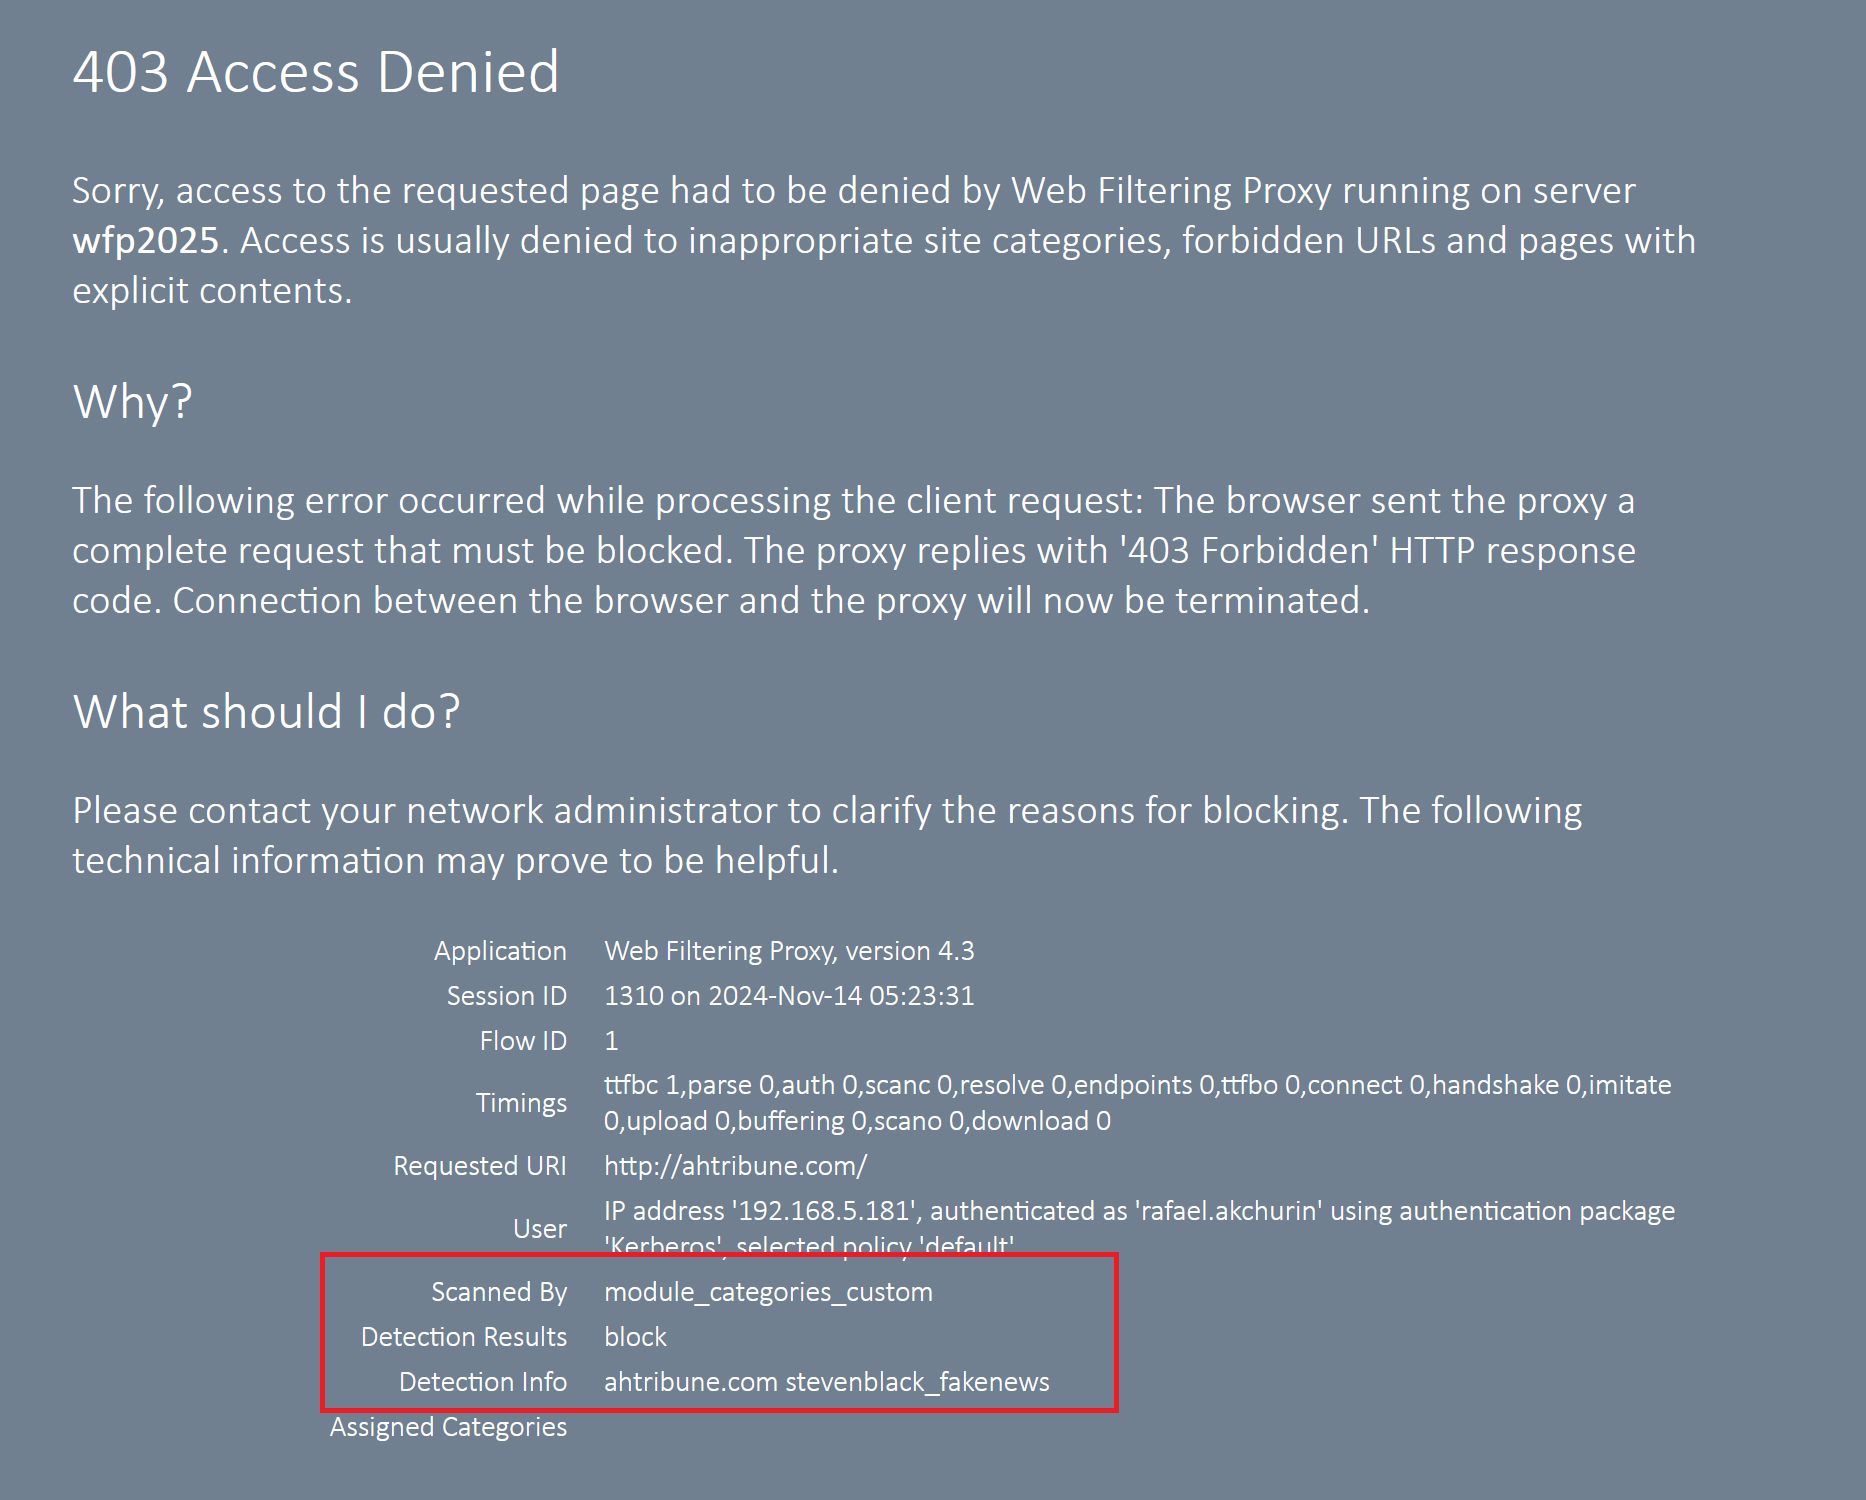Screen dimensions: 1866x1500
Task: Click the user IP address 192.168.5.181 line
Action: [1139, 1211]
